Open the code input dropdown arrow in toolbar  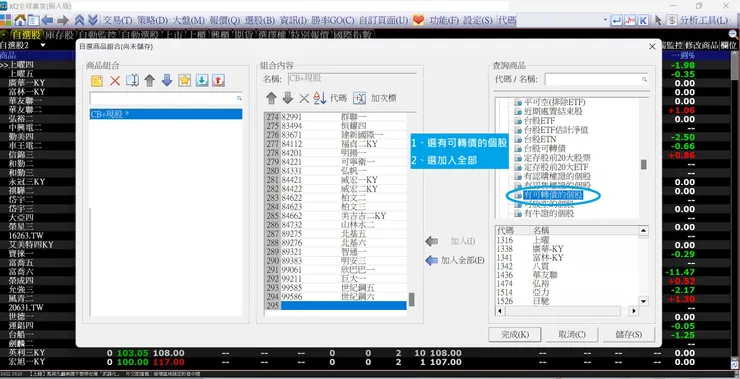point(605,20)
